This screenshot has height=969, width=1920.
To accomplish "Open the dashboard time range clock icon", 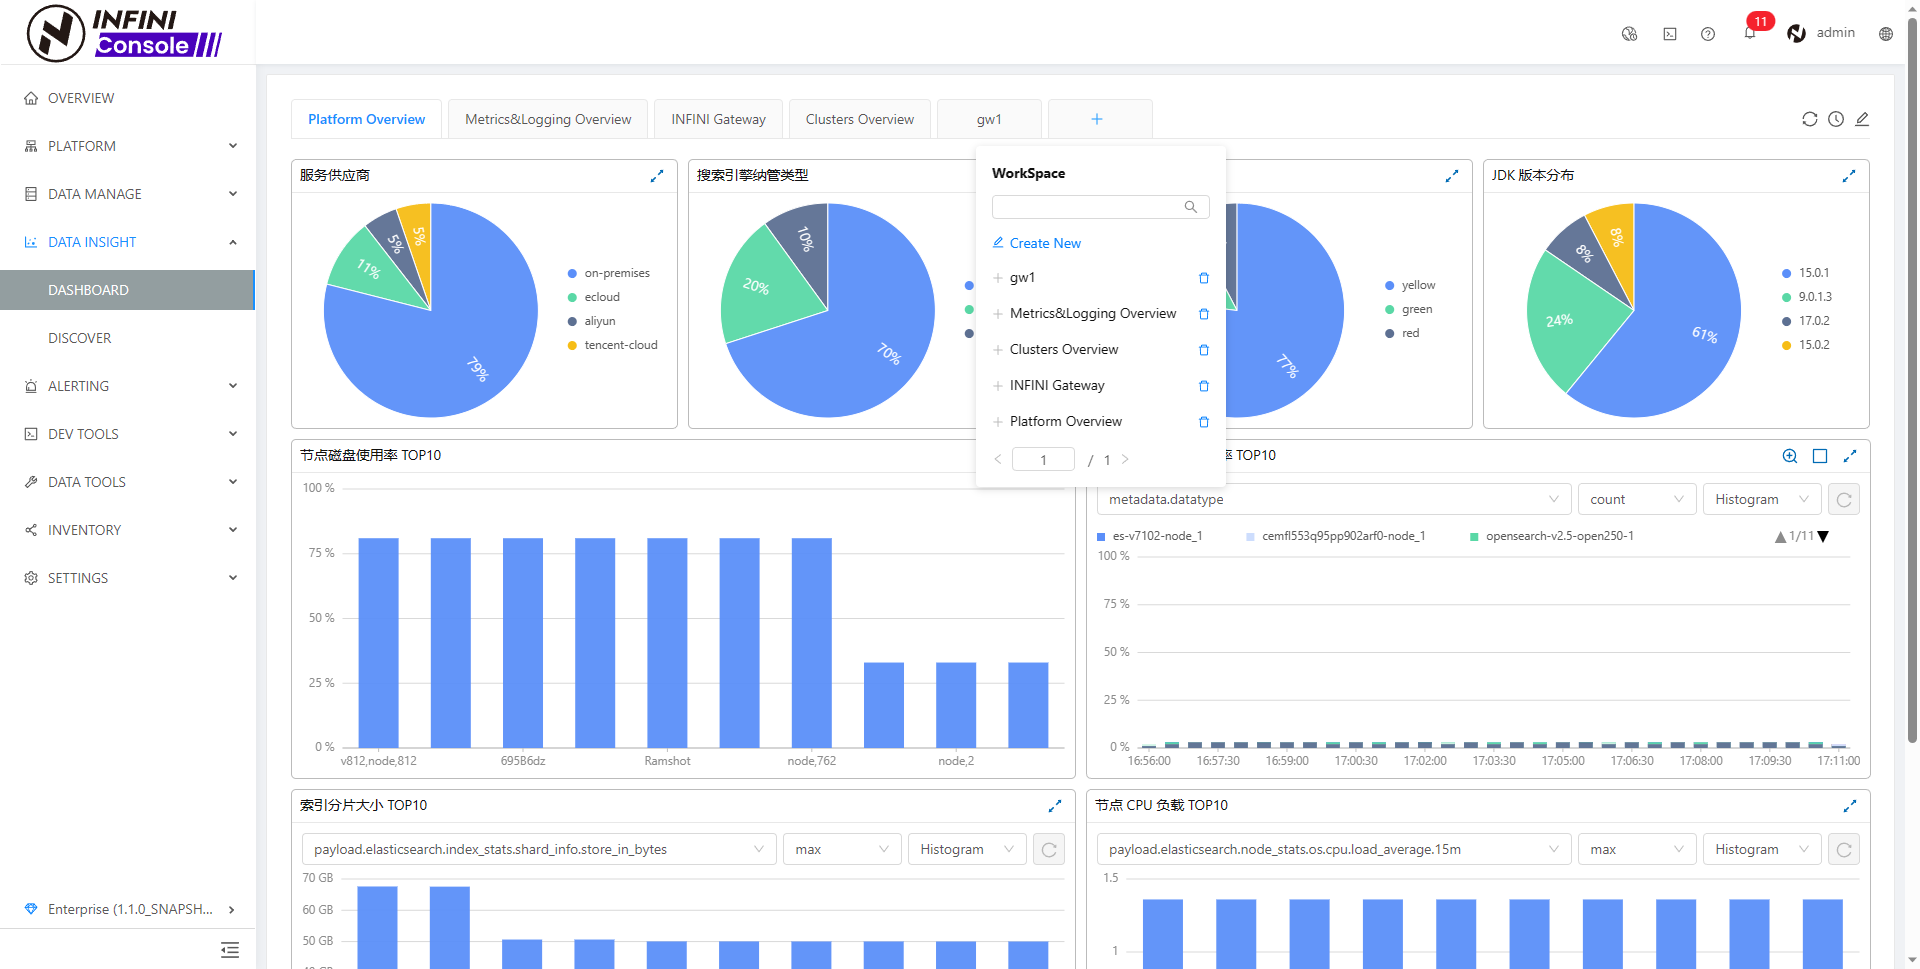I will pyautogui.click(x=1836, y=119).
